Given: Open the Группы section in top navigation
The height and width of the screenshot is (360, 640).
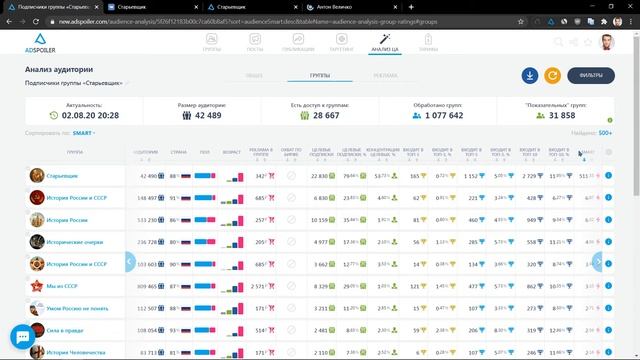Looking at the screenshot, I should 211,42.
